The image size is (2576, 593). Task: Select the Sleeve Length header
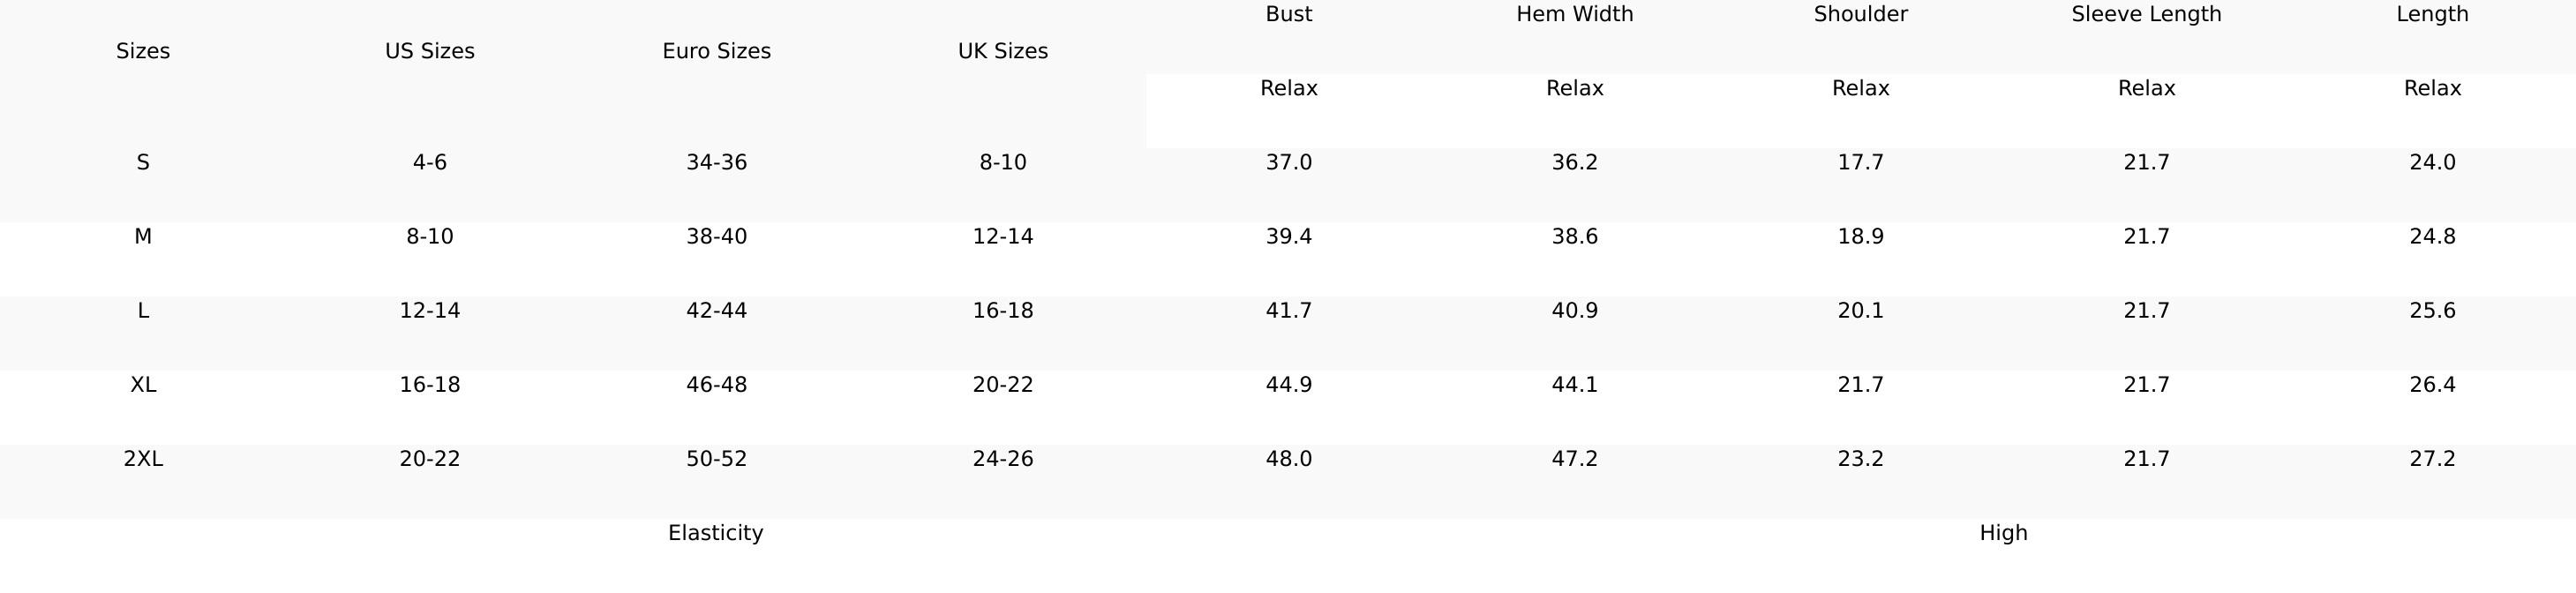[x=2146, y=14]
